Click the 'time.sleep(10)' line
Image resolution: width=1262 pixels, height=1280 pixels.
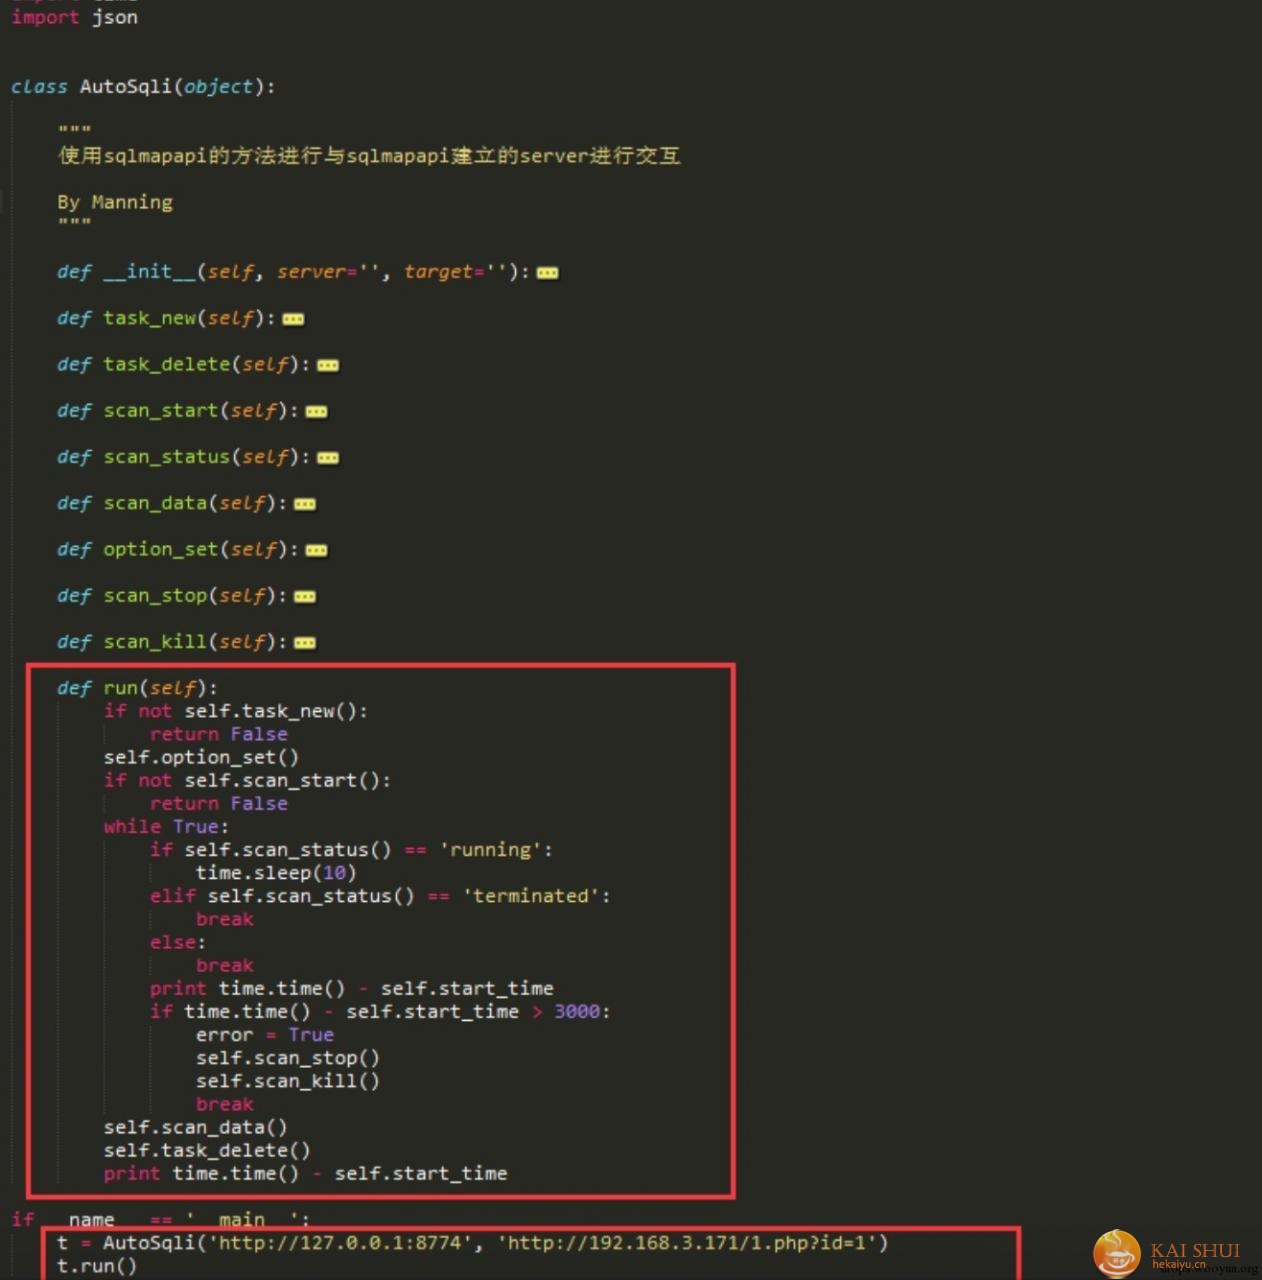(x=276, y=872)
